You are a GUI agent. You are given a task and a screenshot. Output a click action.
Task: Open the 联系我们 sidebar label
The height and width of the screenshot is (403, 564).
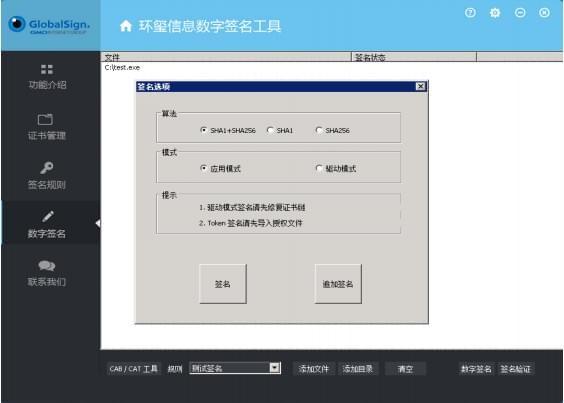pyautogui.click(x=47, y=282)
